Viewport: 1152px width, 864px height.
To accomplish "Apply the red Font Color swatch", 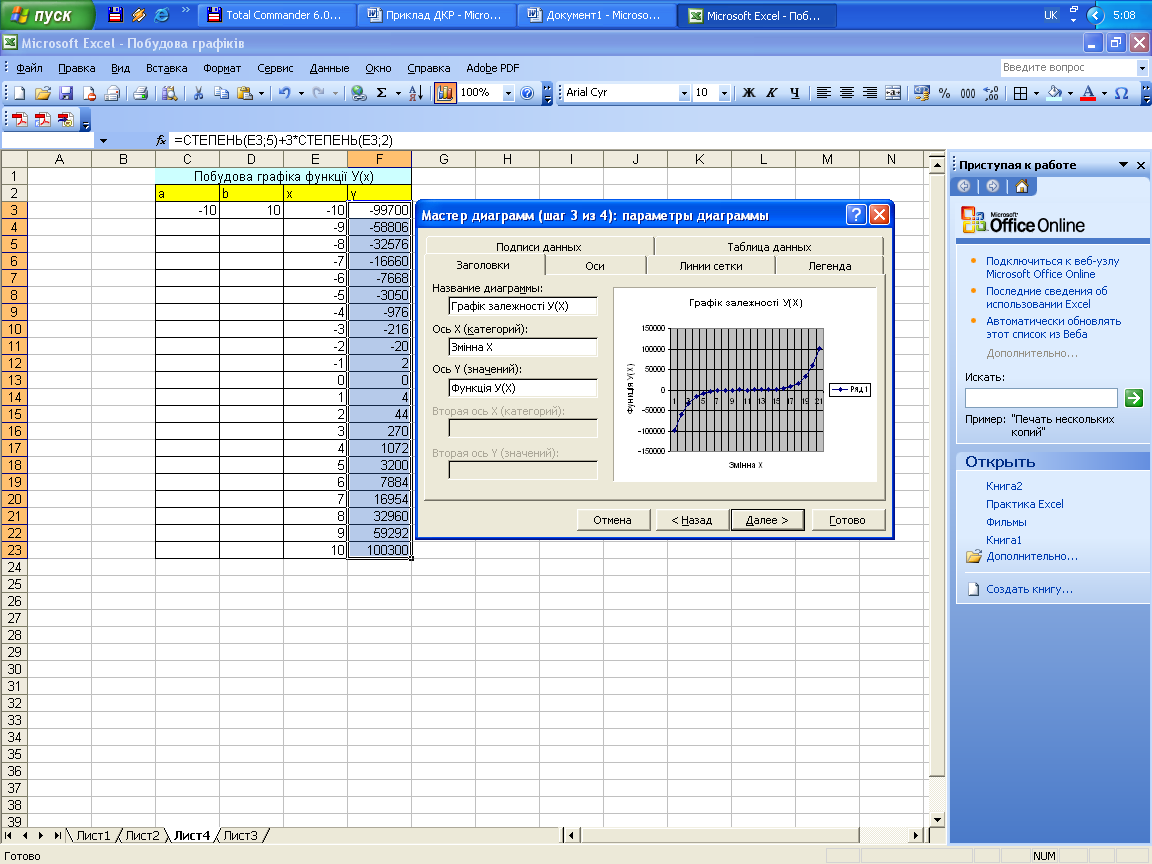I will tap(1088, 93).
